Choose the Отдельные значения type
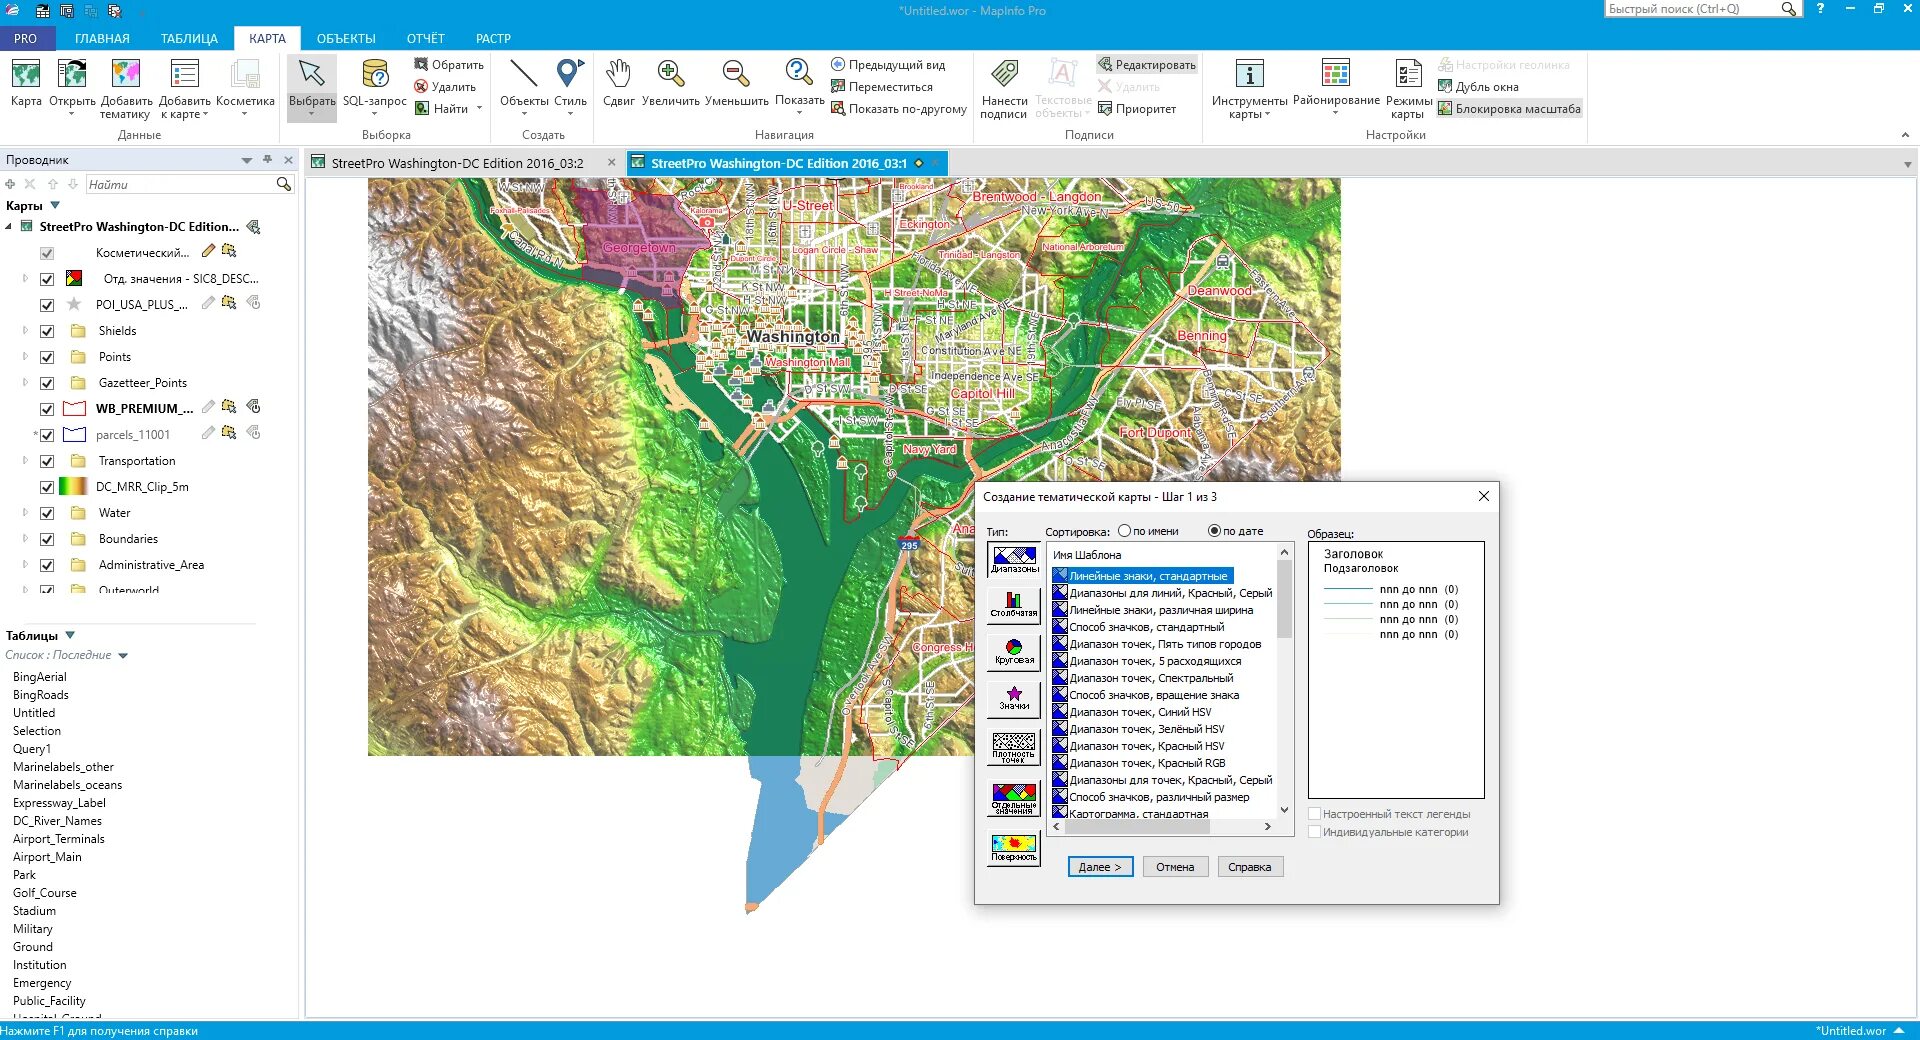This screenshot has height=1040, width=1920. click(1014, 799)
